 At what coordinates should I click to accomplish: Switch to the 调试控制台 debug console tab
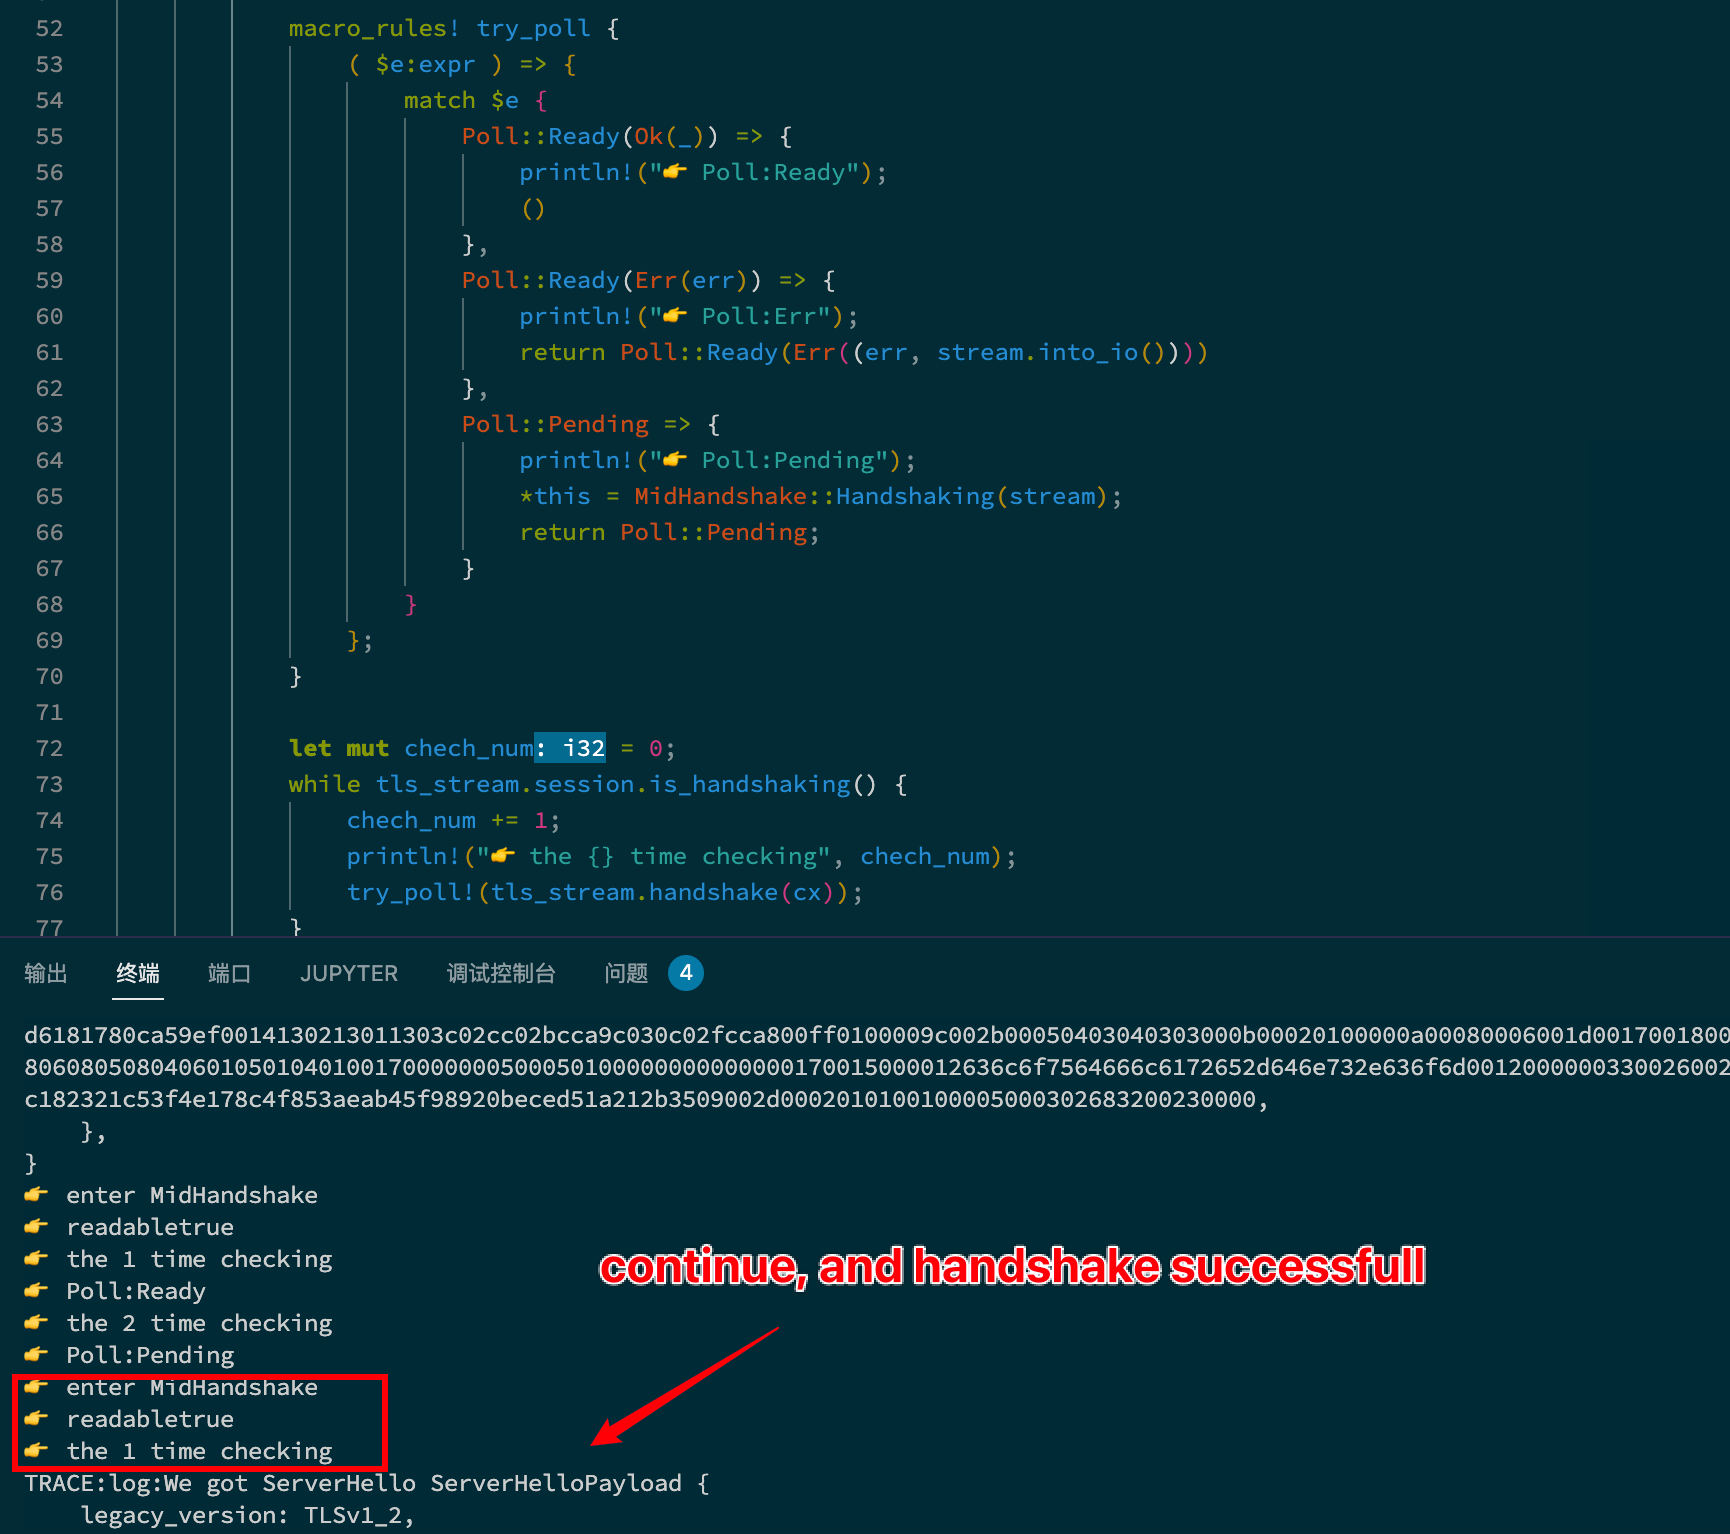coord(501,973)
